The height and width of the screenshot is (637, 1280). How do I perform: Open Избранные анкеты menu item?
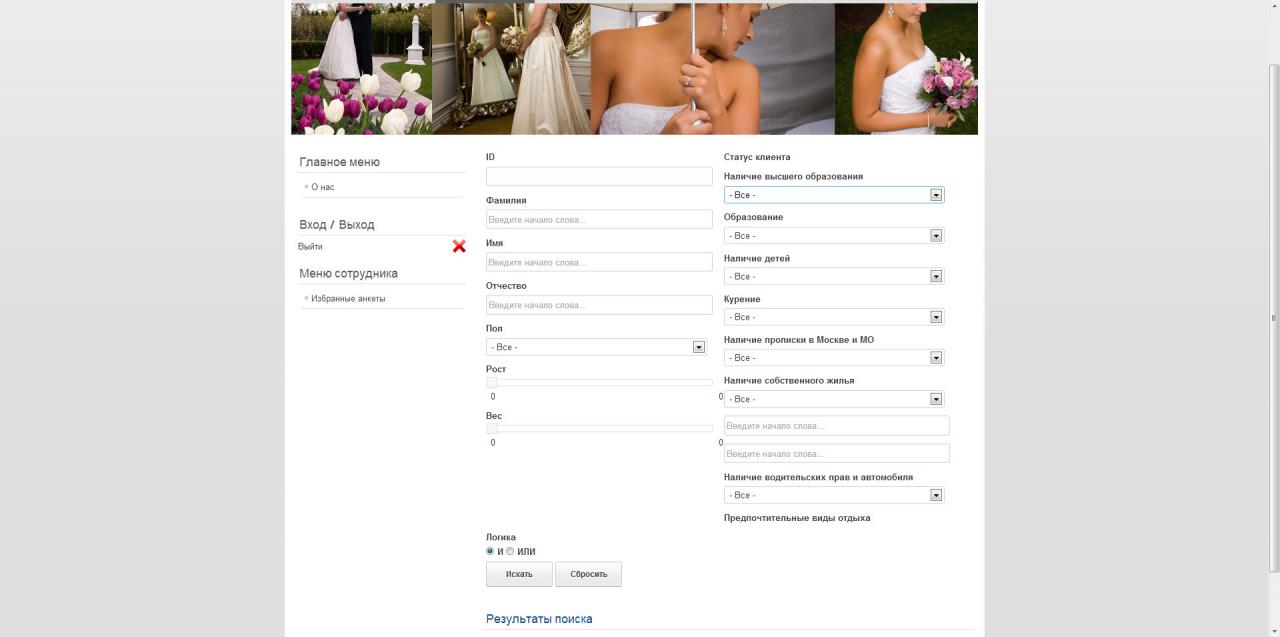coord(347,298)
